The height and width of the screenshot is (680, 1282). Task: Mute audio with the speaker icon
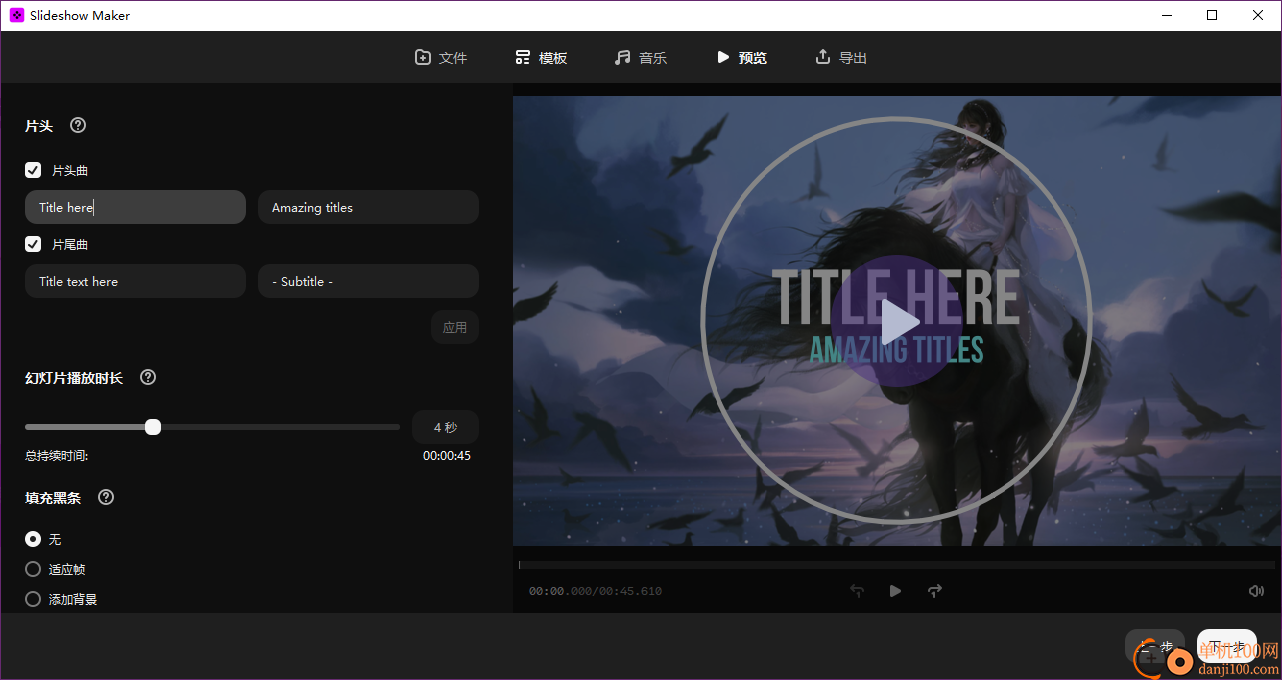tap(1257, 591)
